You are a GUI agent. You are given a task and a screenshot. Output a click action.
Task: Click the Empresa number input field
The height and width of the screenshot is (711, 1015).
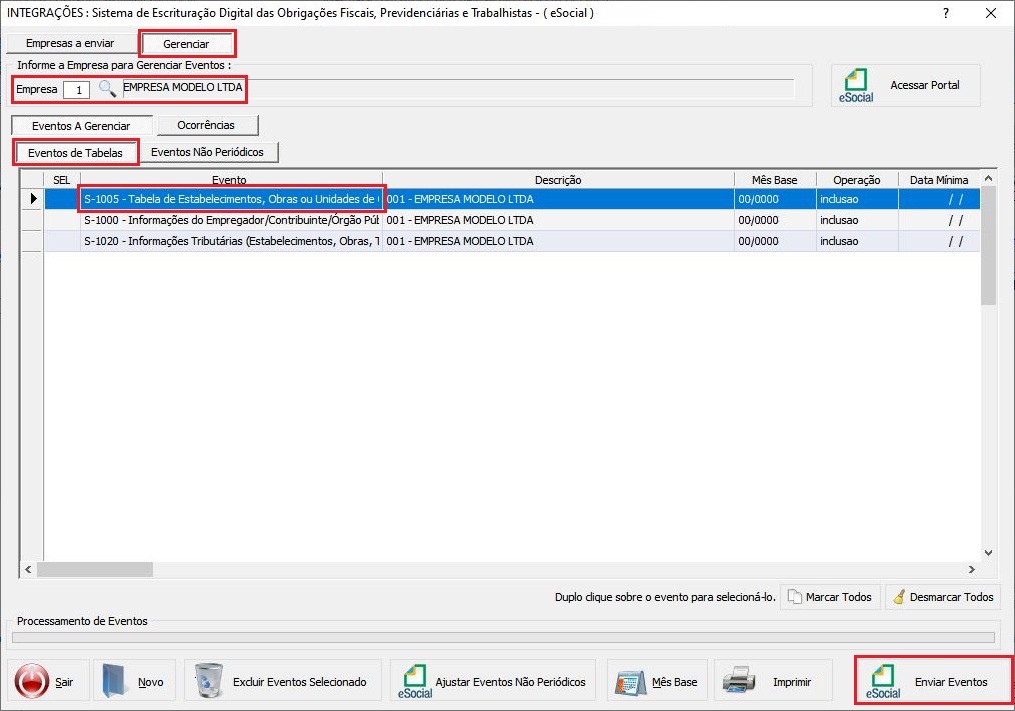click(x=76, y=90)
